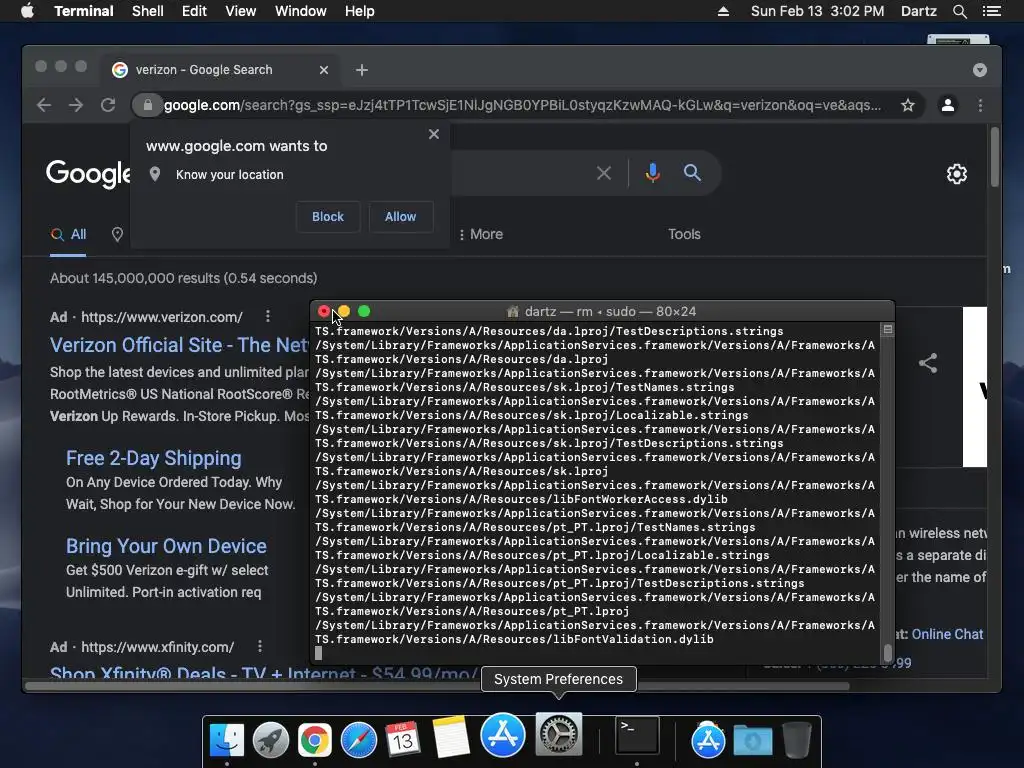Bookmark this page with star icon
The height and width of the screenshot is (768, 1024).
[x=908, y=105]
